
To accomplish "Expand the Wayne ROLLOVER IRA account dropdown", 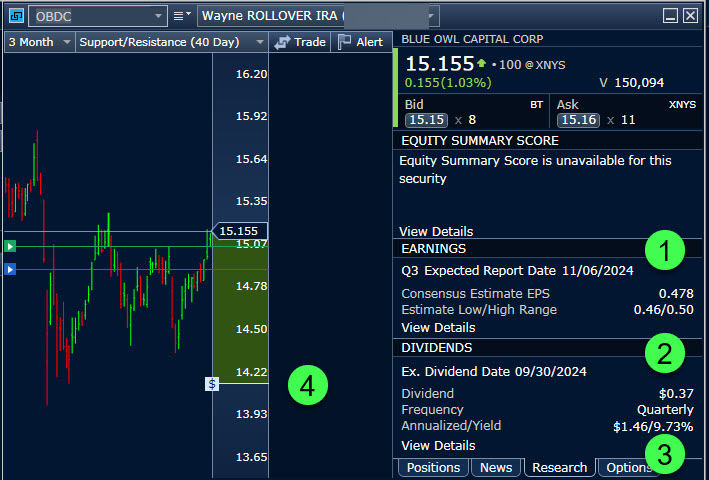I will pos(431,16).
